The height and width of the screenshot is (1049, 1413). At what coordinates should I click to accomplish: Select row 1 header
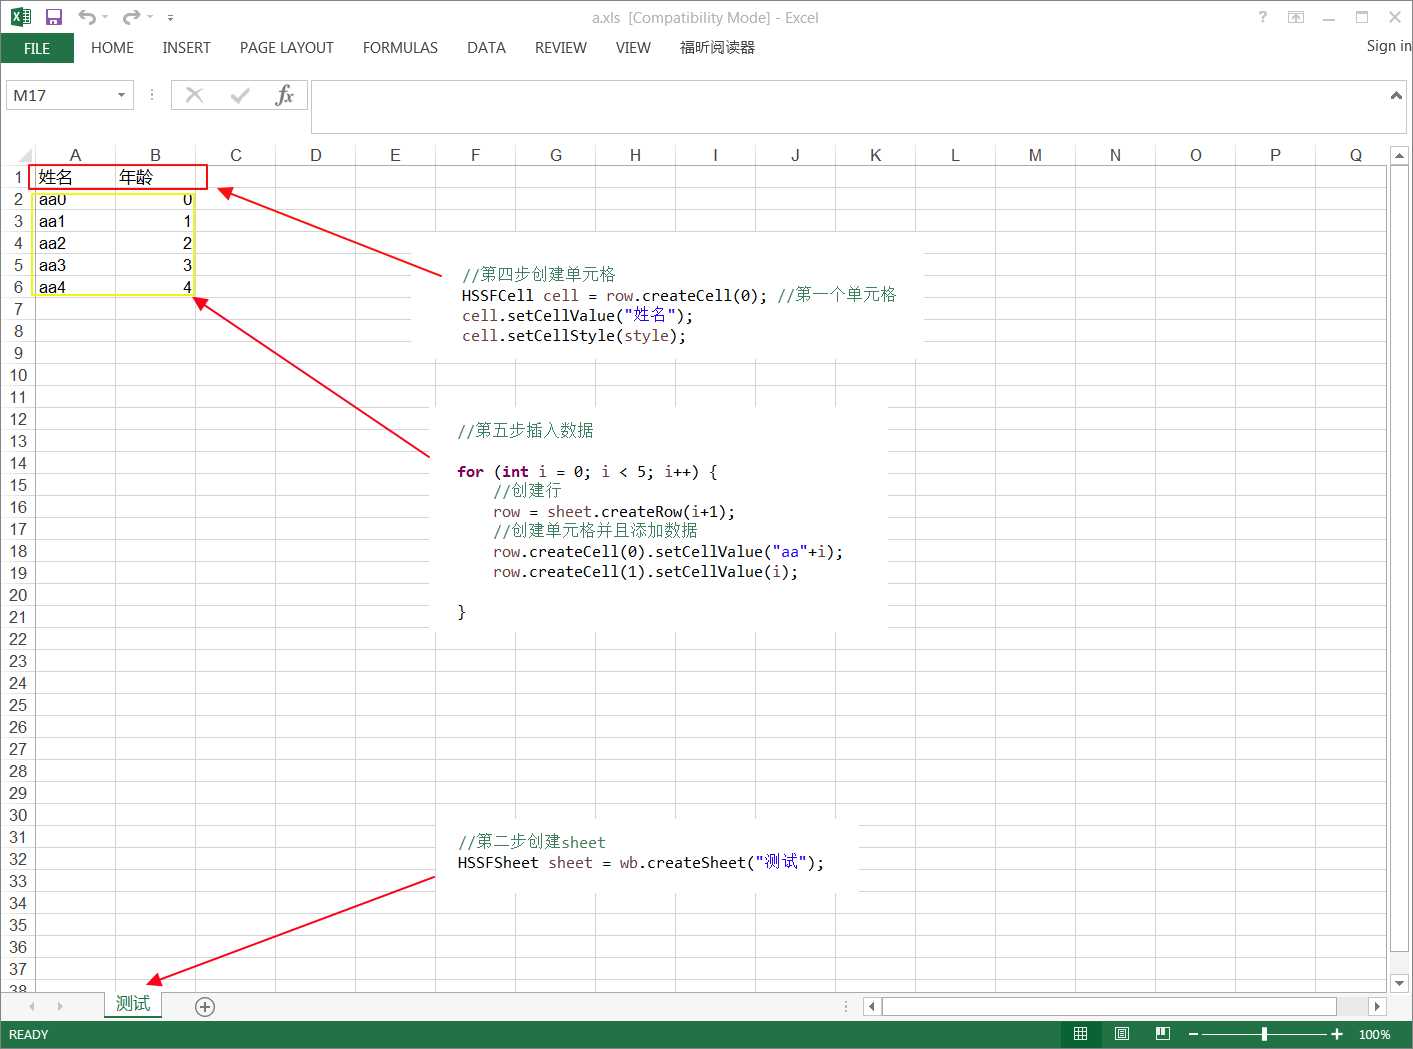click(x=18, y=177)
